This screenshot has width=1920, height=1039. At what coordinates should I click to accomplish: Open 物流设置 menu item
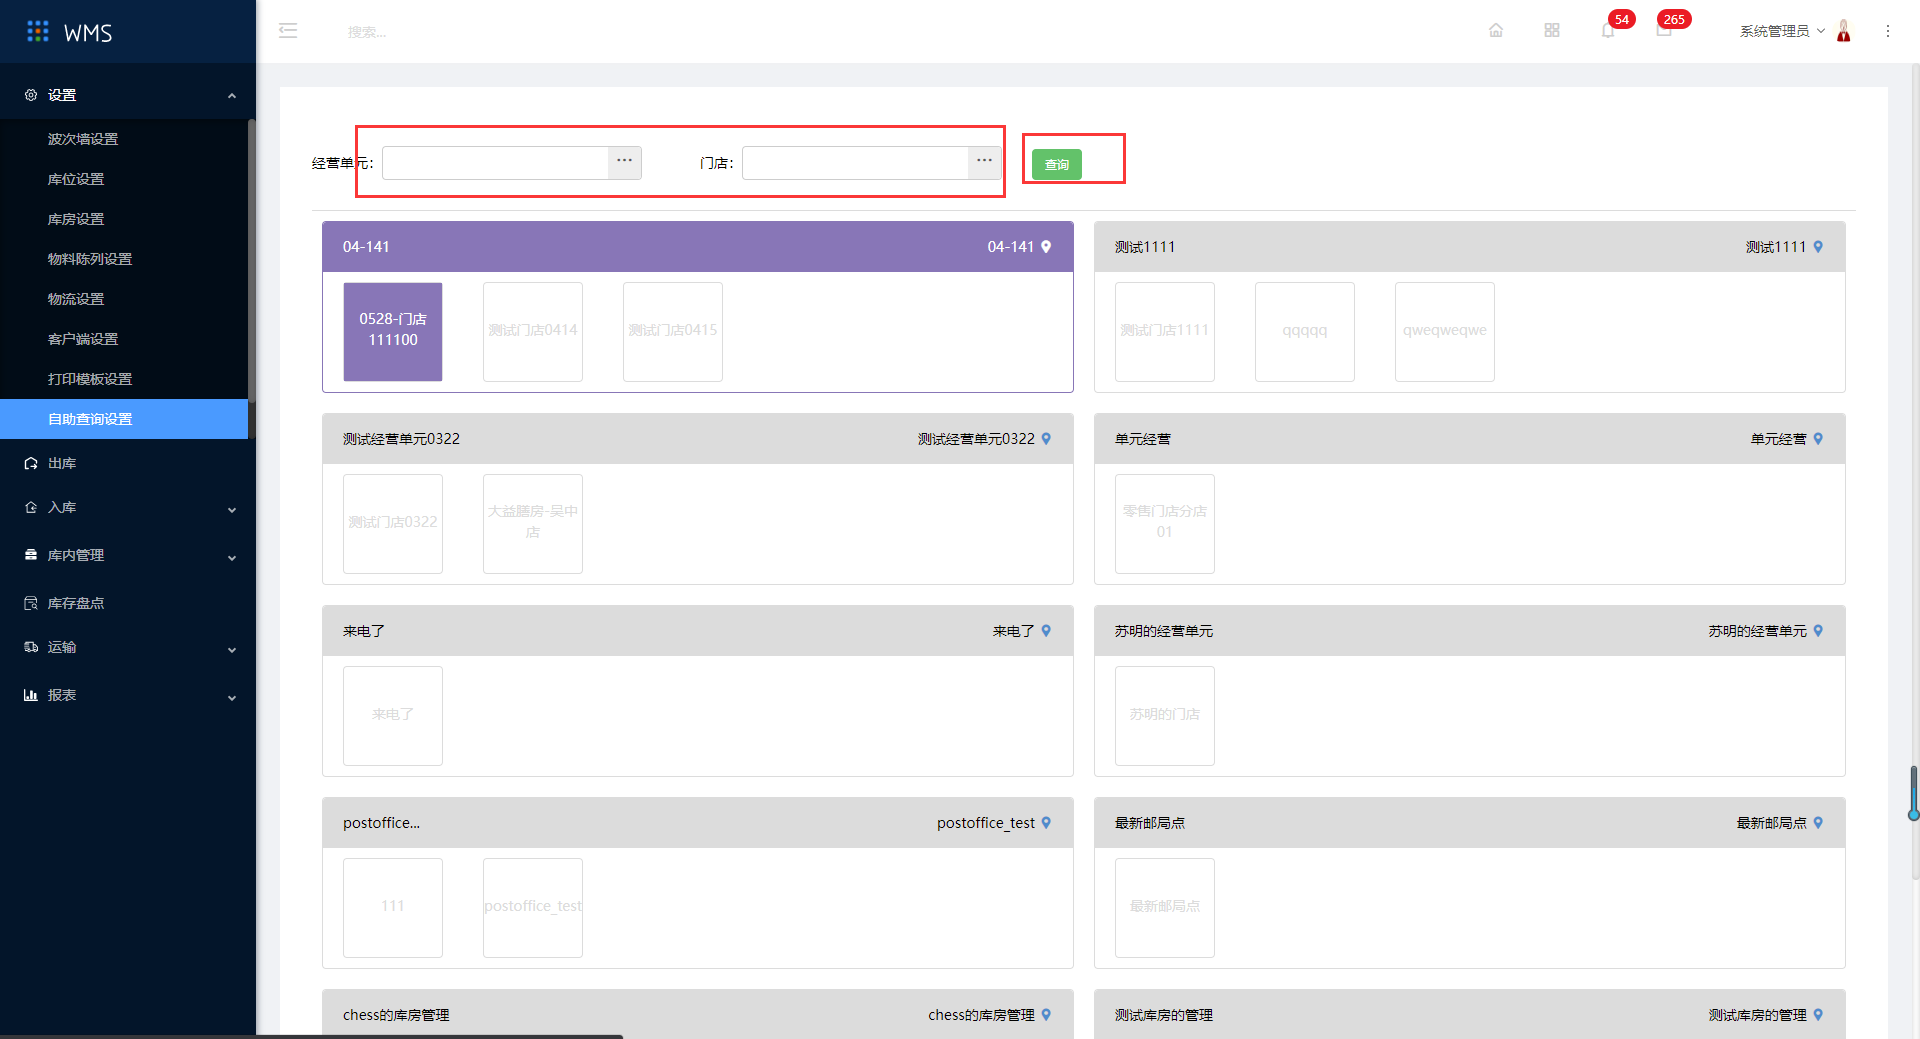(124, 299)
